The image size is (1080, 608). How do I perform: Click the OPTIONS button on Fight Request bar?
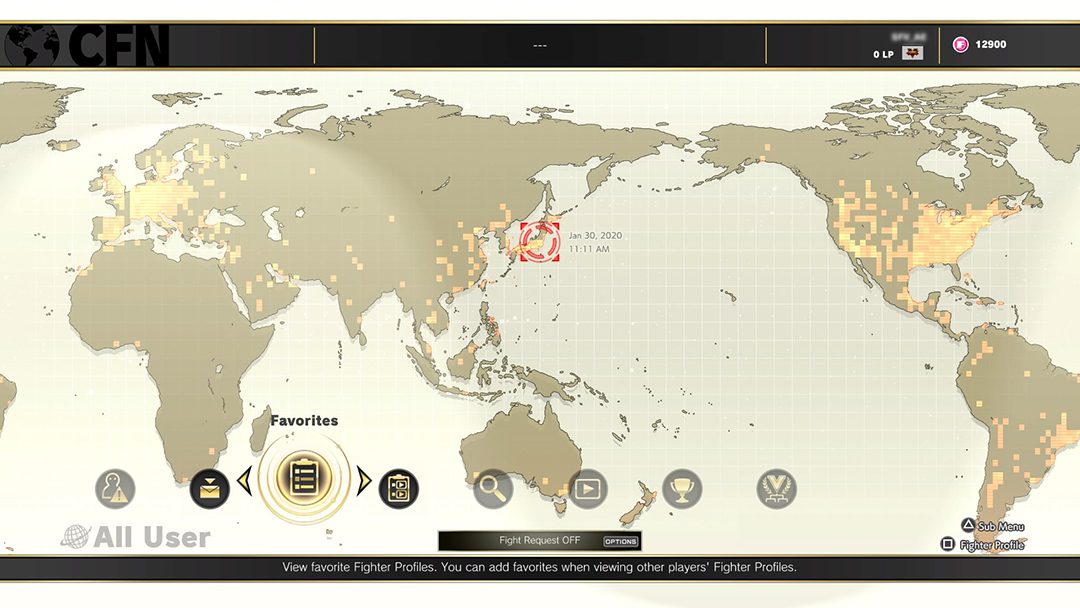click(621, 541)
